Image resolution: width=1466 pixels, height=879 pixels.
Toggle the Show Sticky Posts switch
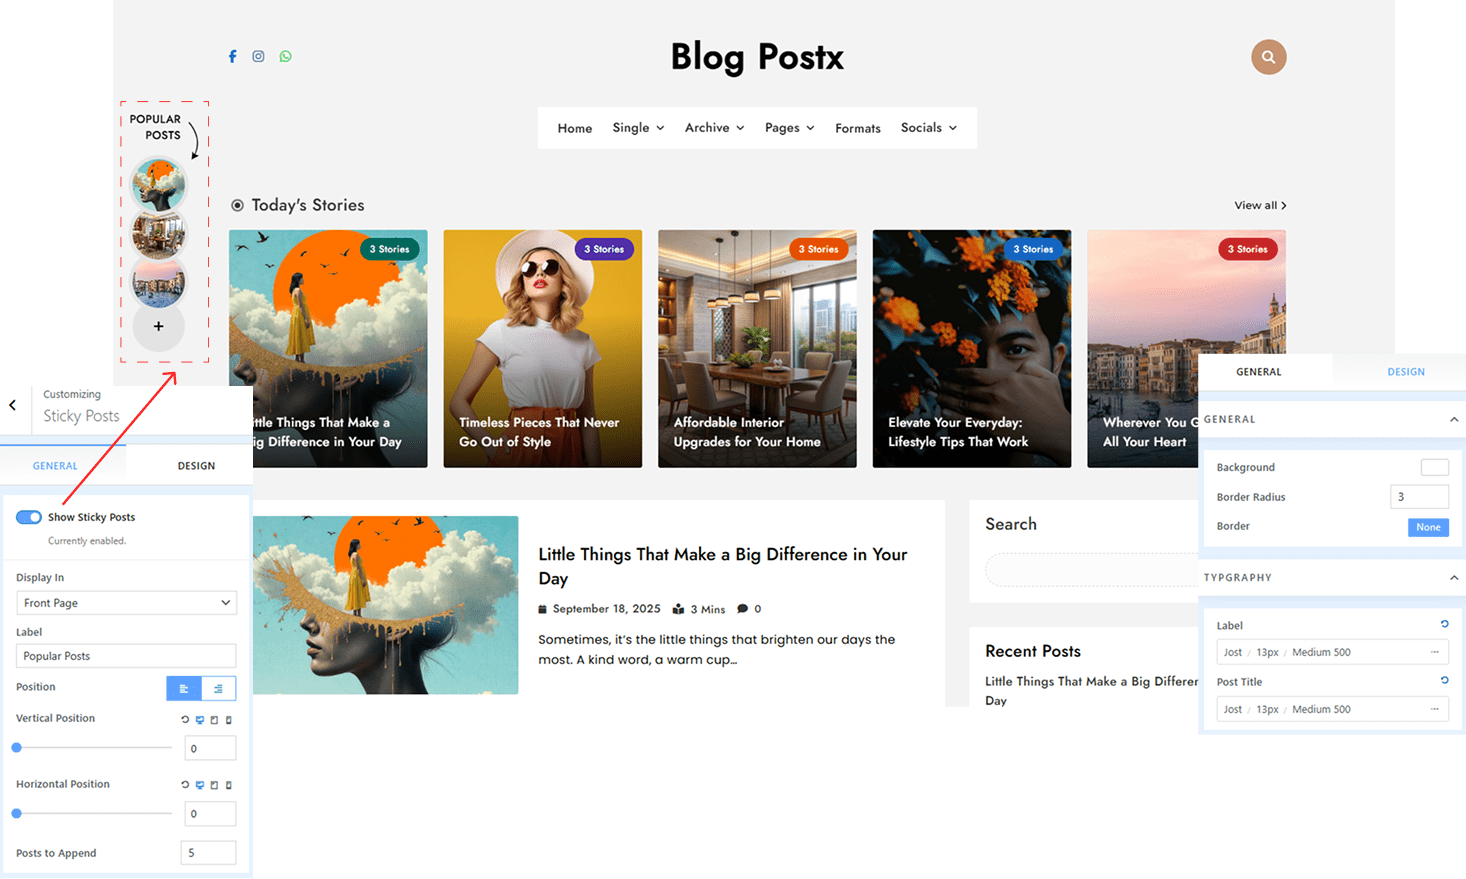click(x=29, y=517)
